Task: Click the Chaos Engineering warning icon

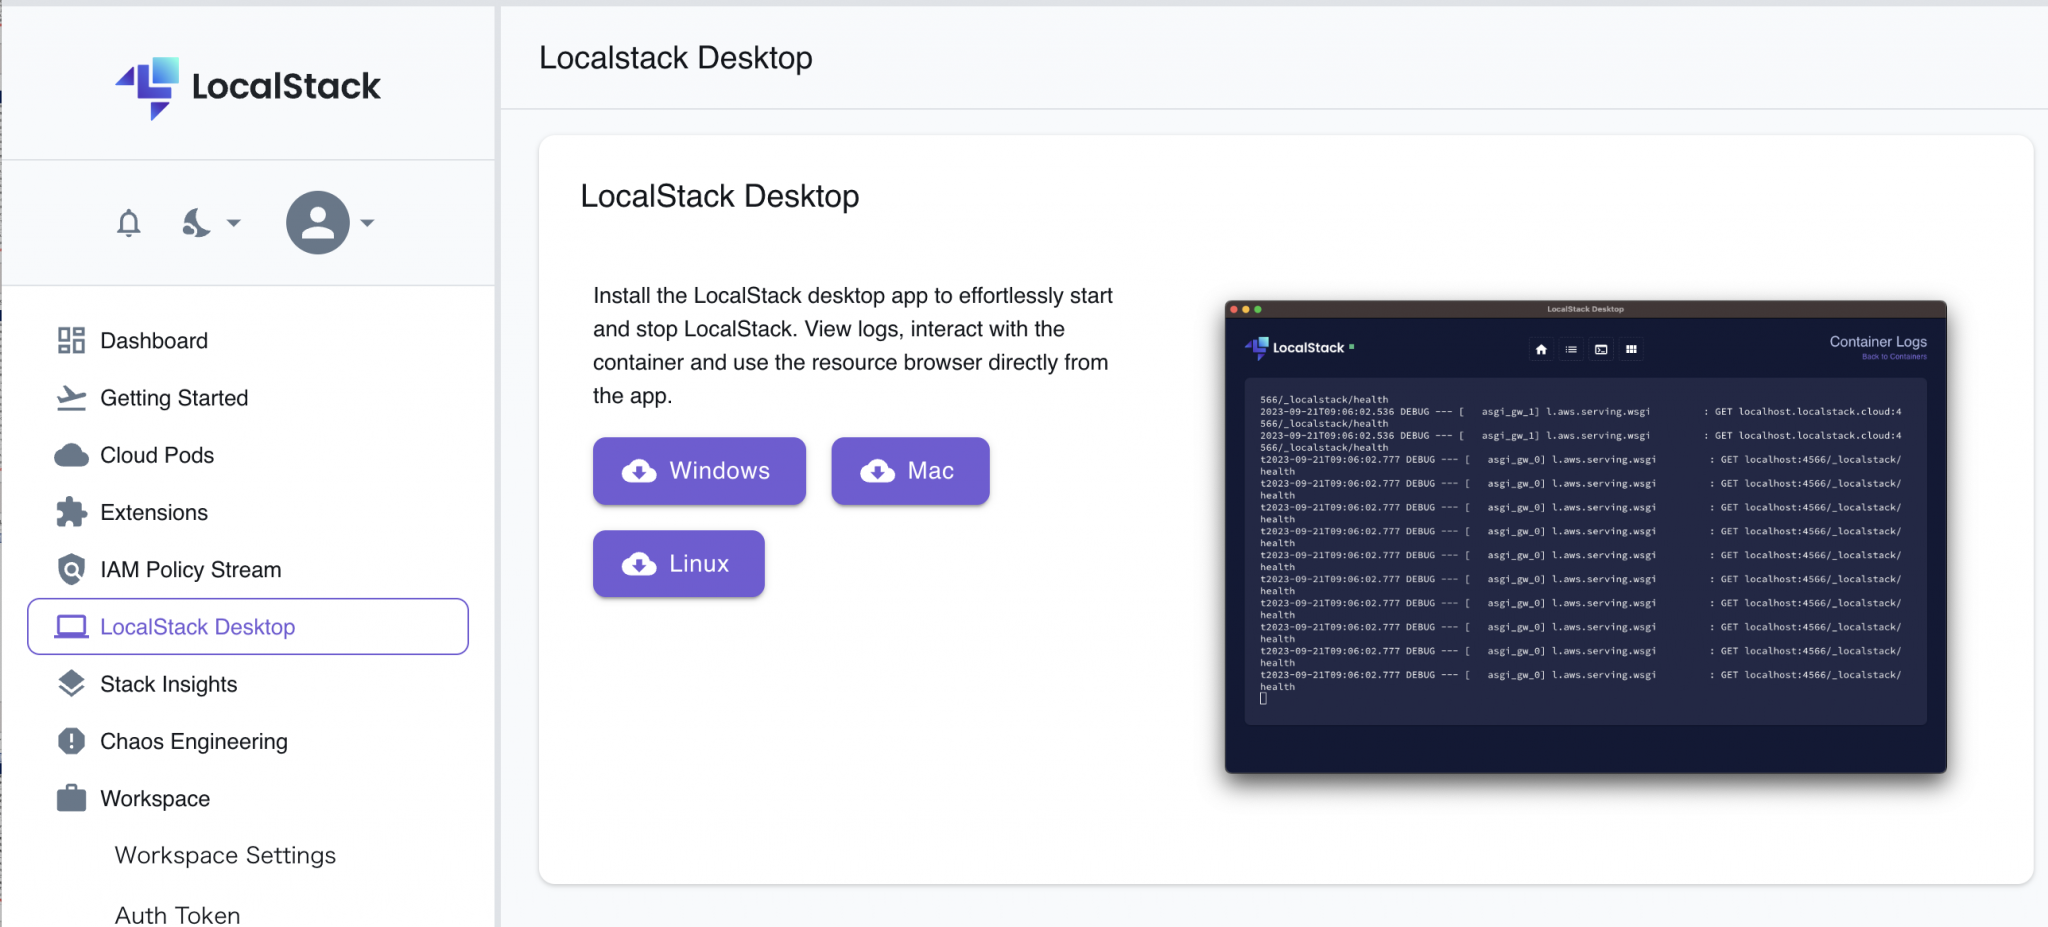Action: (x=70, y=741)
